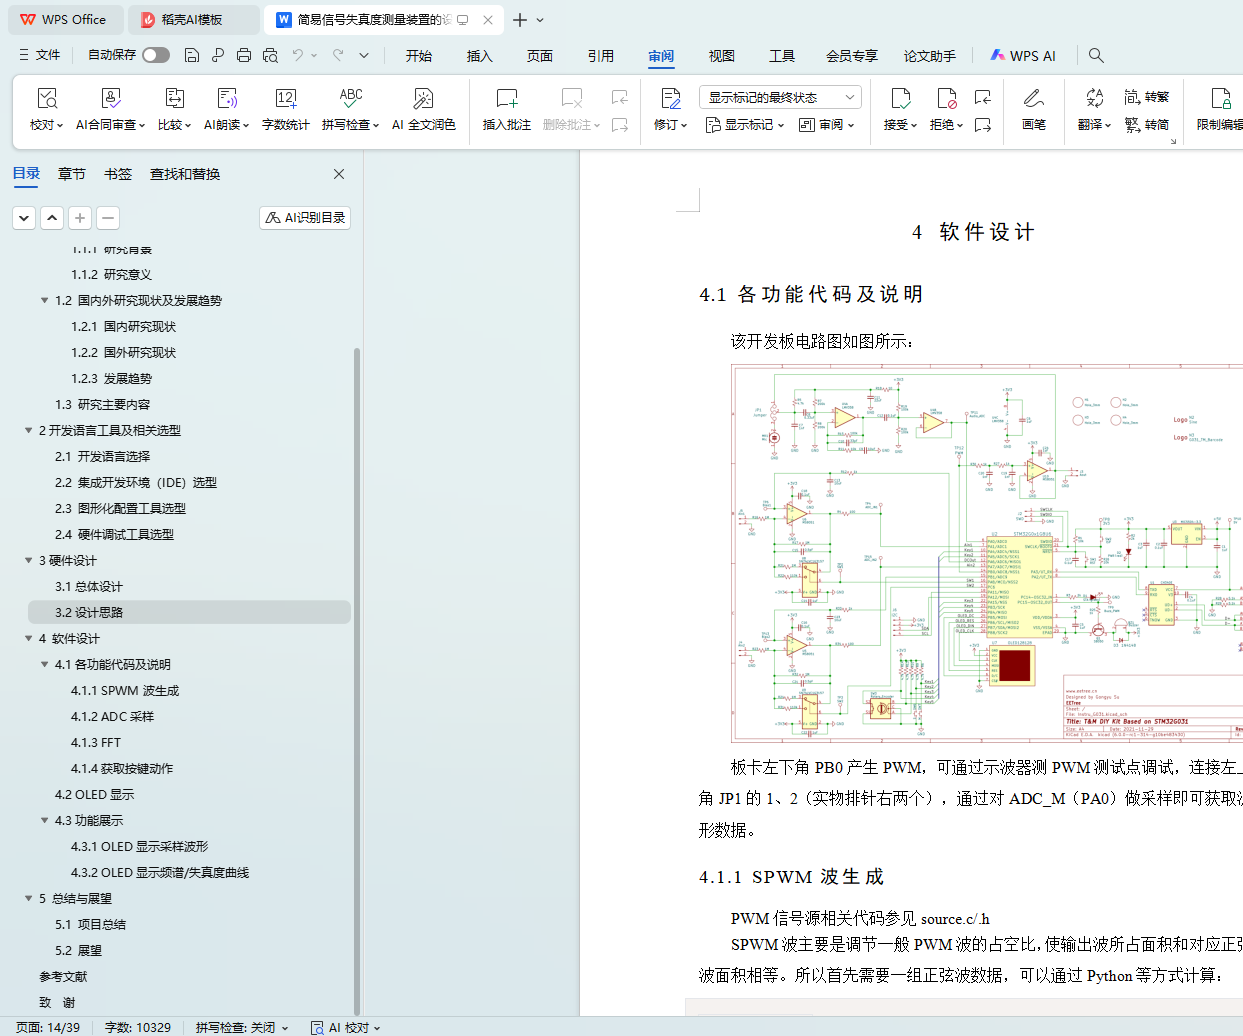This screenshot has width=1243, height=1036.
Task: Jump to 4.1.3 FFT in the outline
Action: pos(96,743)
